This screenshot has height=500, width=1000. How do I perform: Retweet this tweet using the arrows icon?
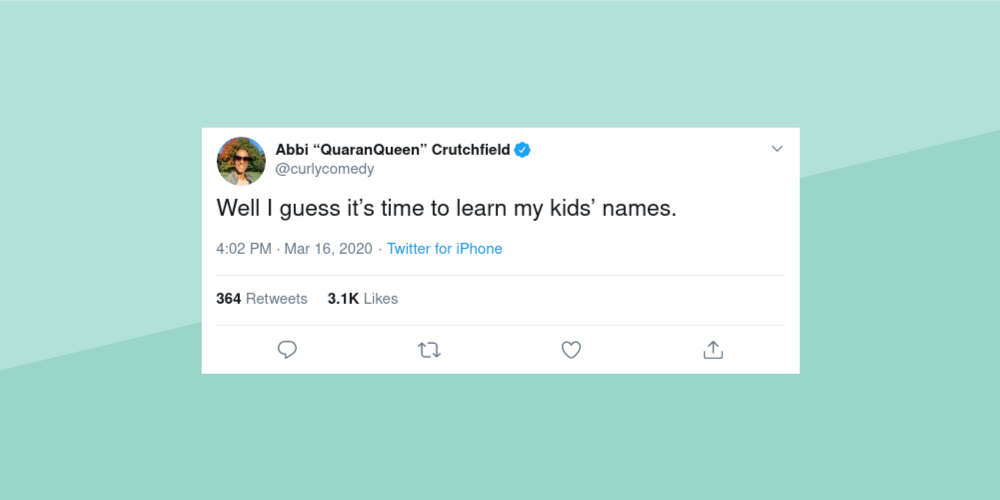[429, 350]
